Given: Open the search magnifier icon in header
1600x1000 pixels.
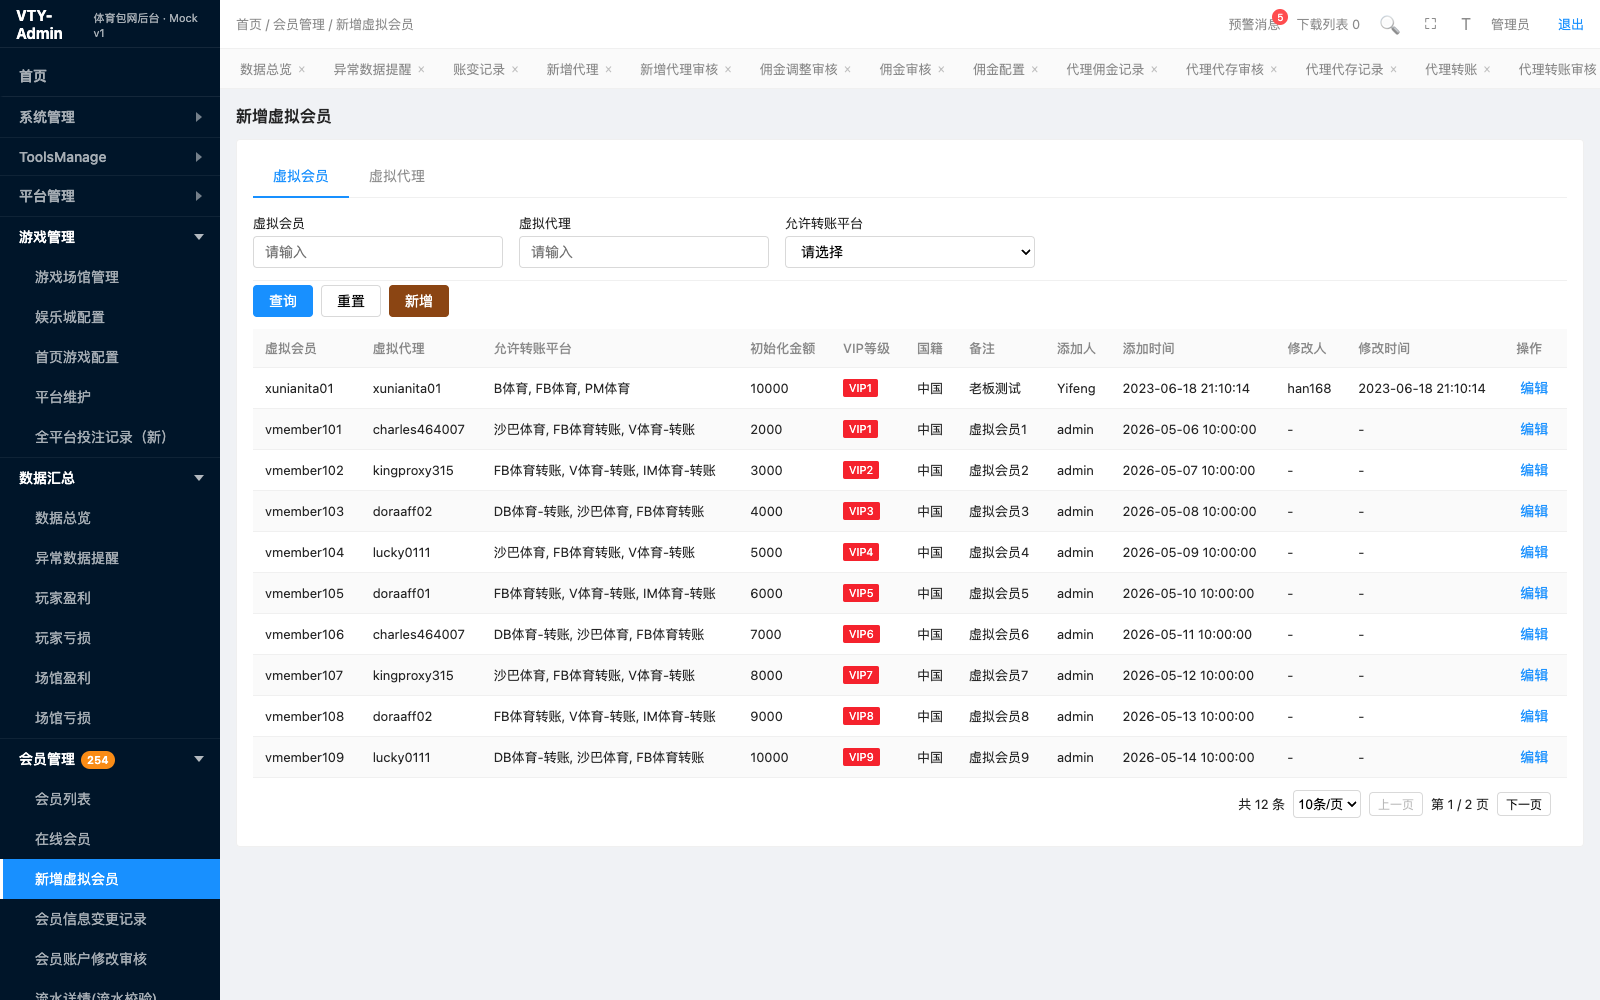Looking at the screenshot, I should click(1389, 24).
